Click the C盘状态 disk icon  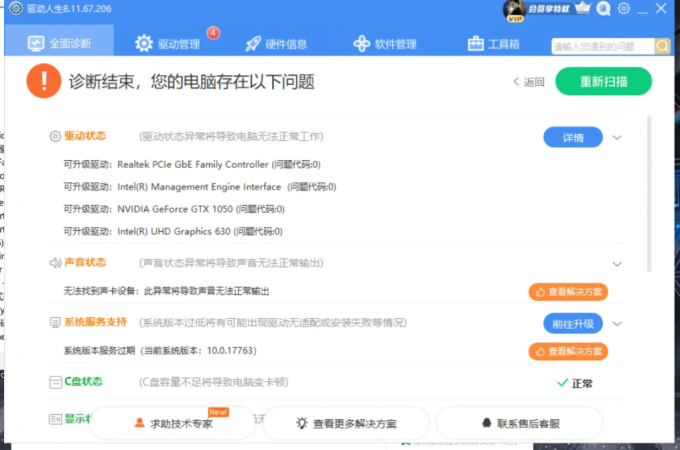[55, 382]
